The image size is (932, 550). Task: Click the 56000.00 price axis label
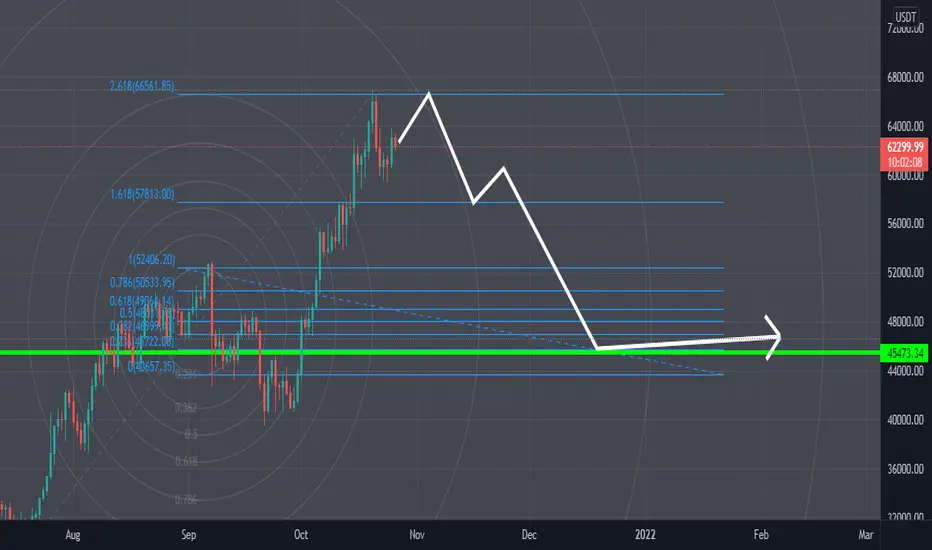coord(905,224)
